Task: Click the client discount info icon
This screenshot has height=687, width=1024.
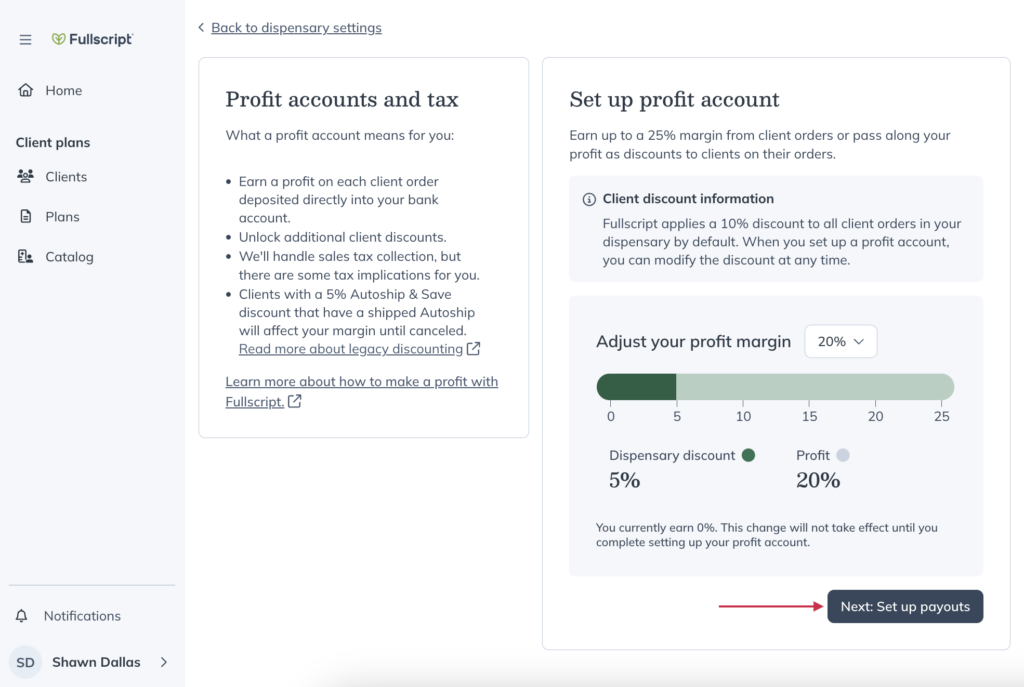Action: tap(589, 199)
